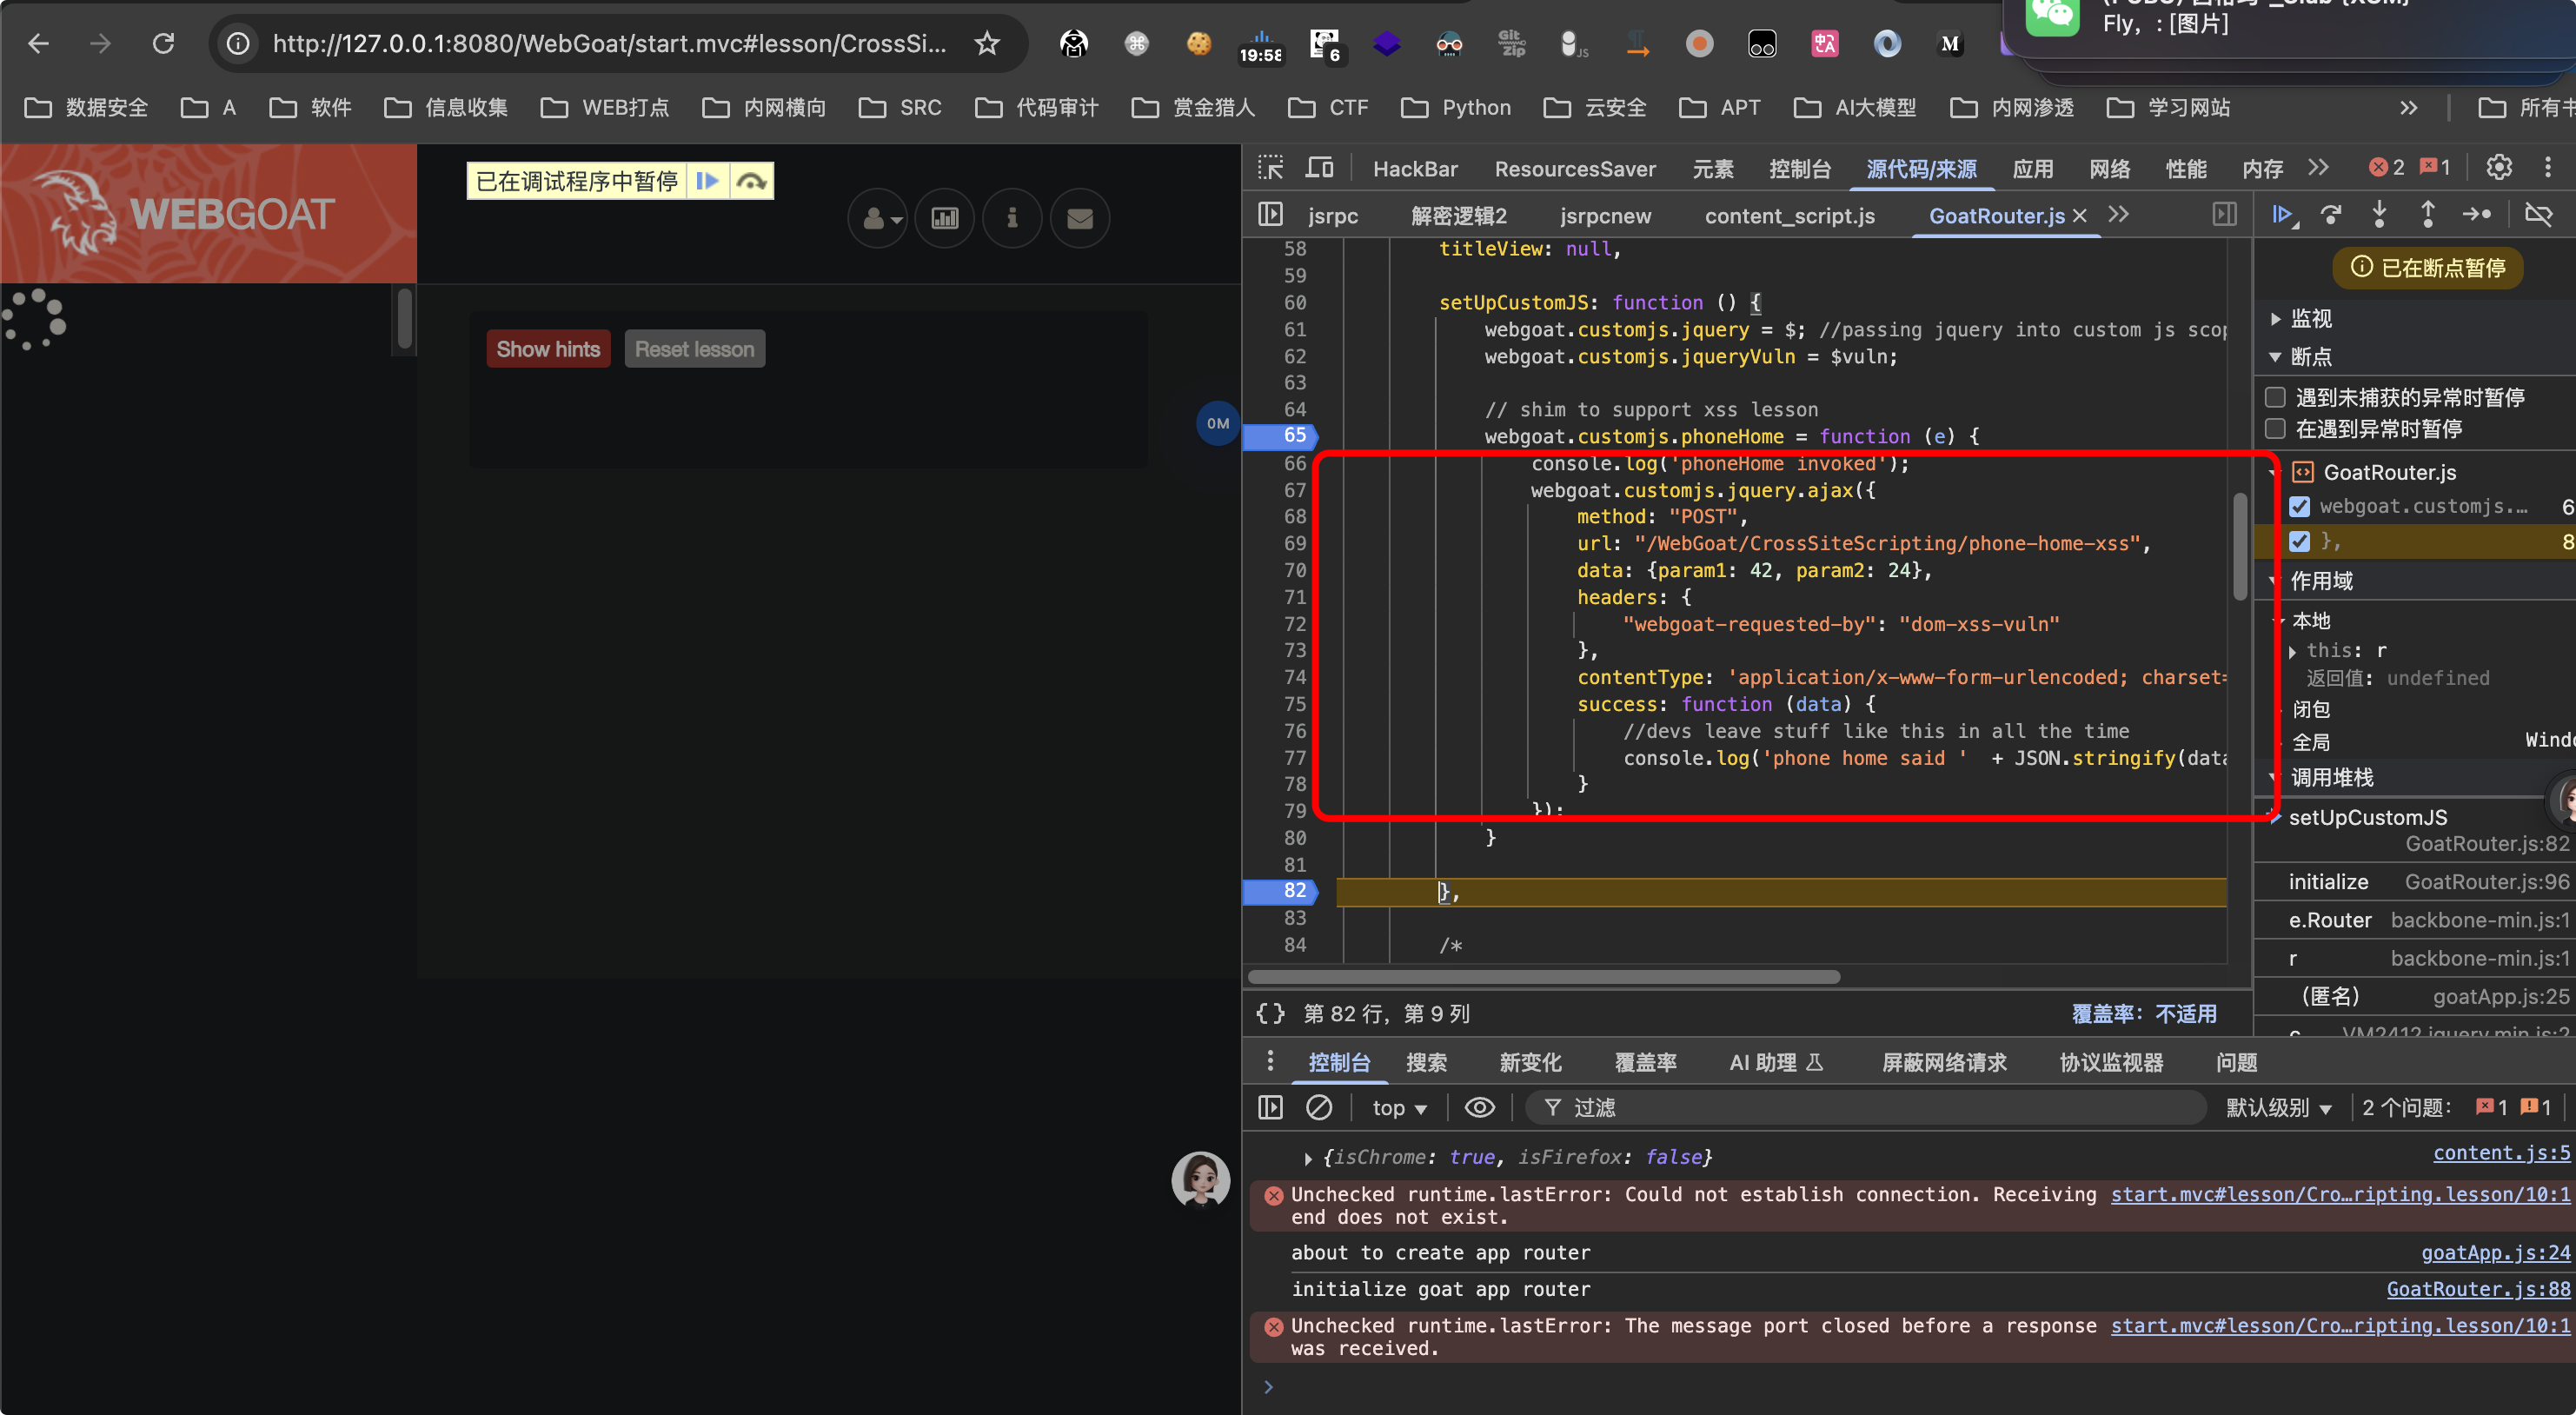This screenshot has height=1415, width=2576.
Task: Deactivate all breakpoints icon
Action: click(2538, 214)
